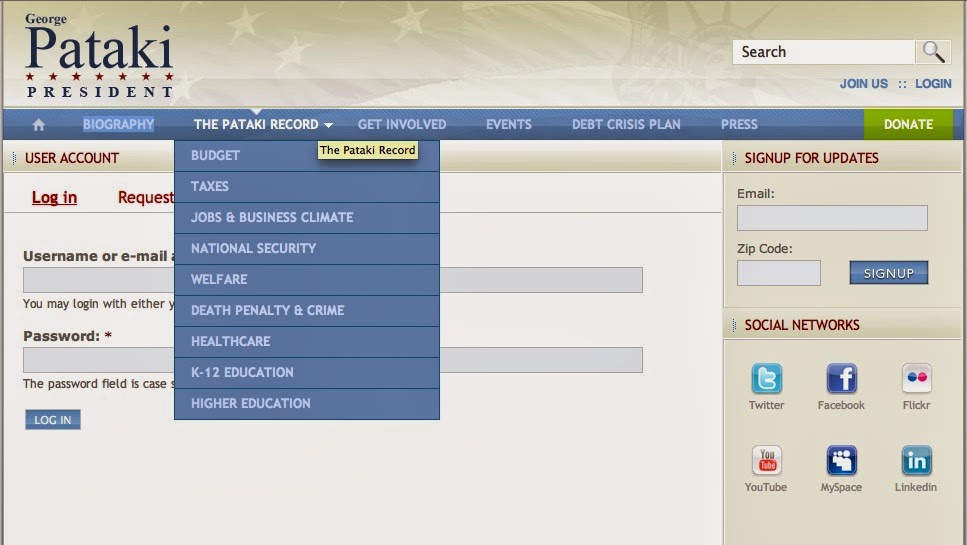967x545 pixels.
Task: Select K-12 Education menu entry
Action: [307, 372]
